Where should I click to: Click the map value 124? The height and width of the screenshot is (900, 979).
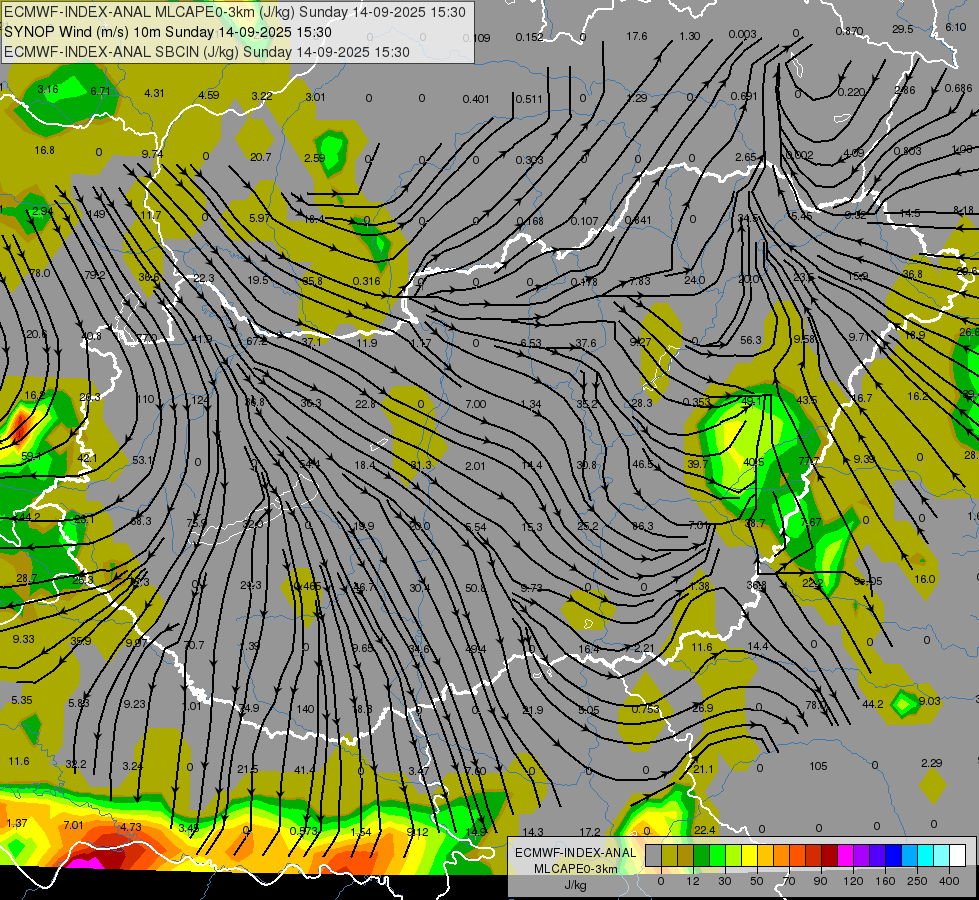click(x=200, y=400)
